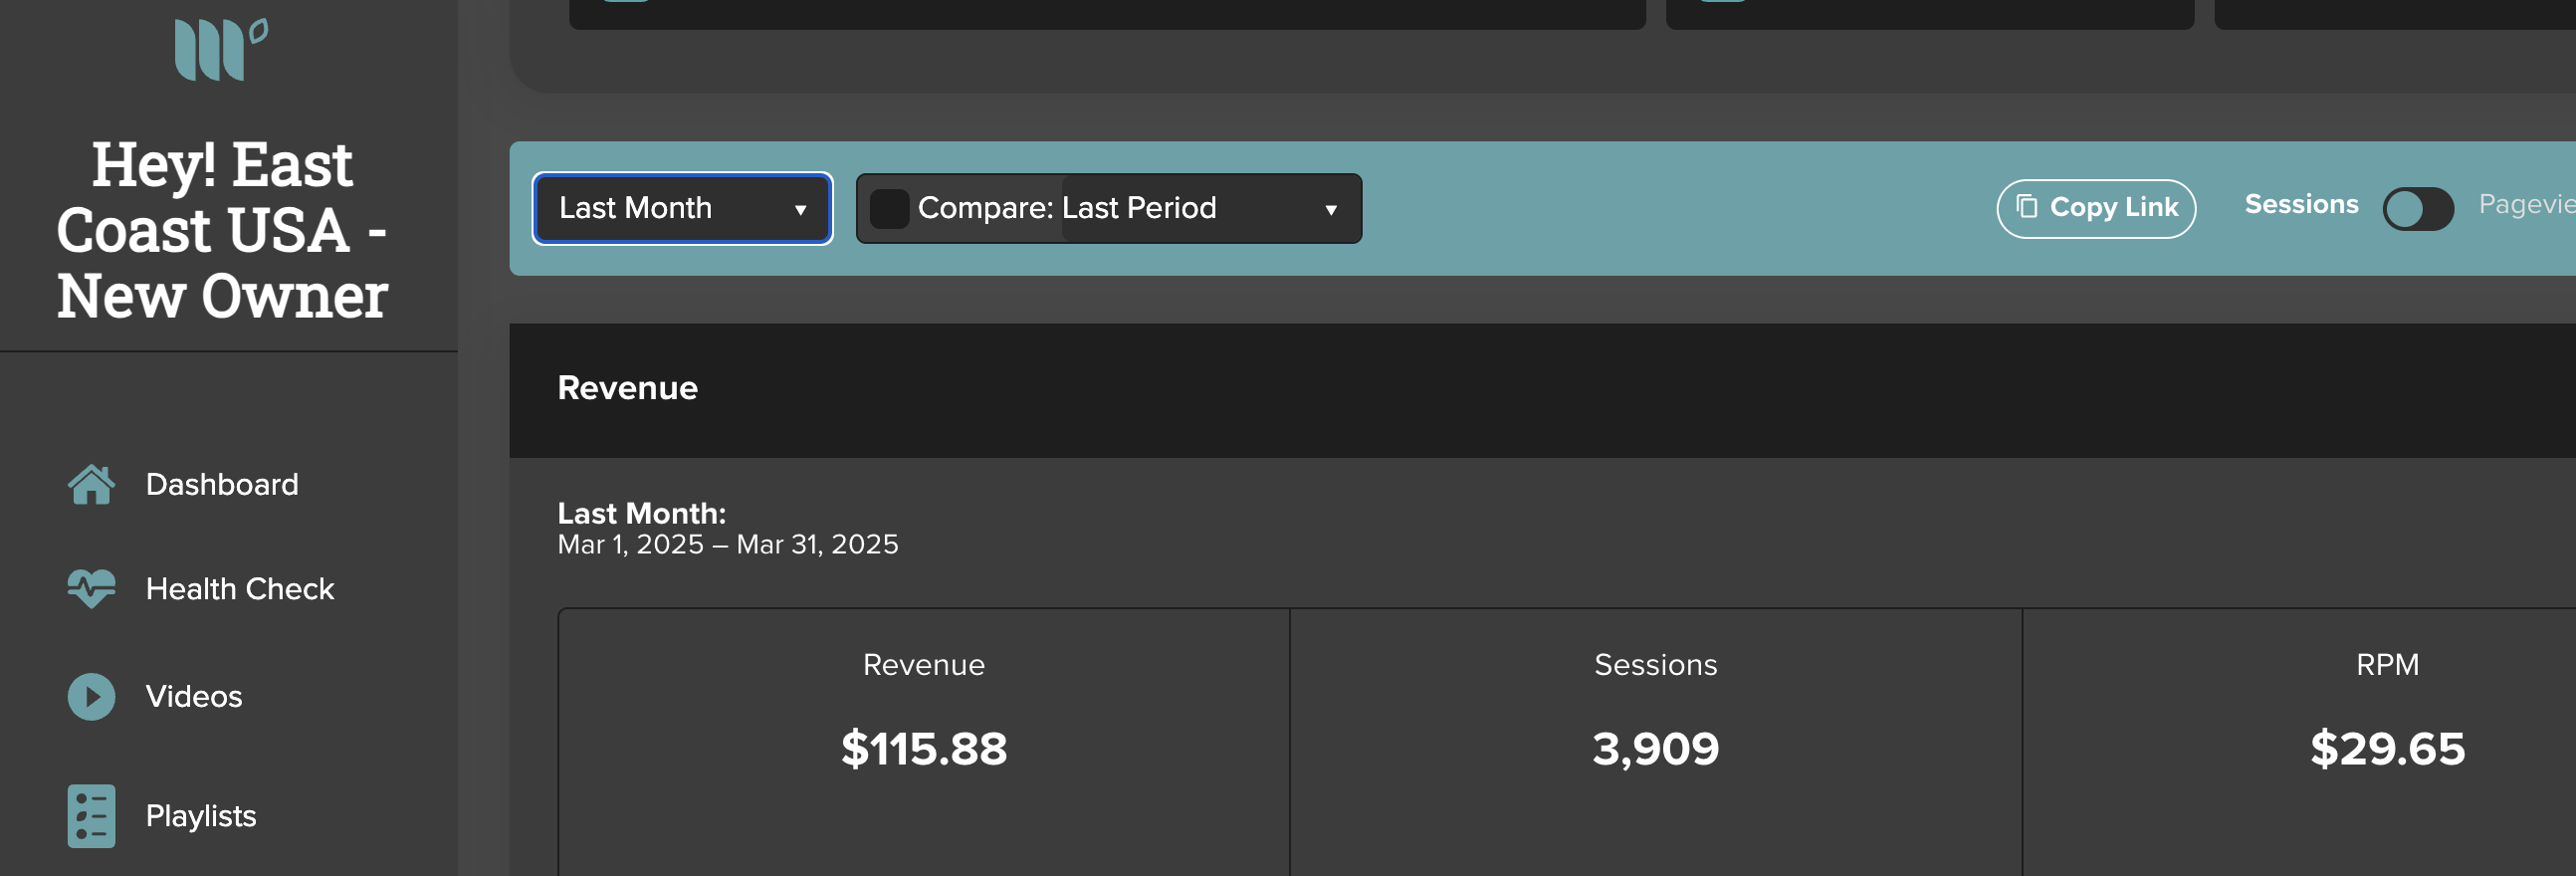Toggle the Sessions/Pageviews switch
The width and height of the screenshot is (2576, 876).
pos(2418,209)
